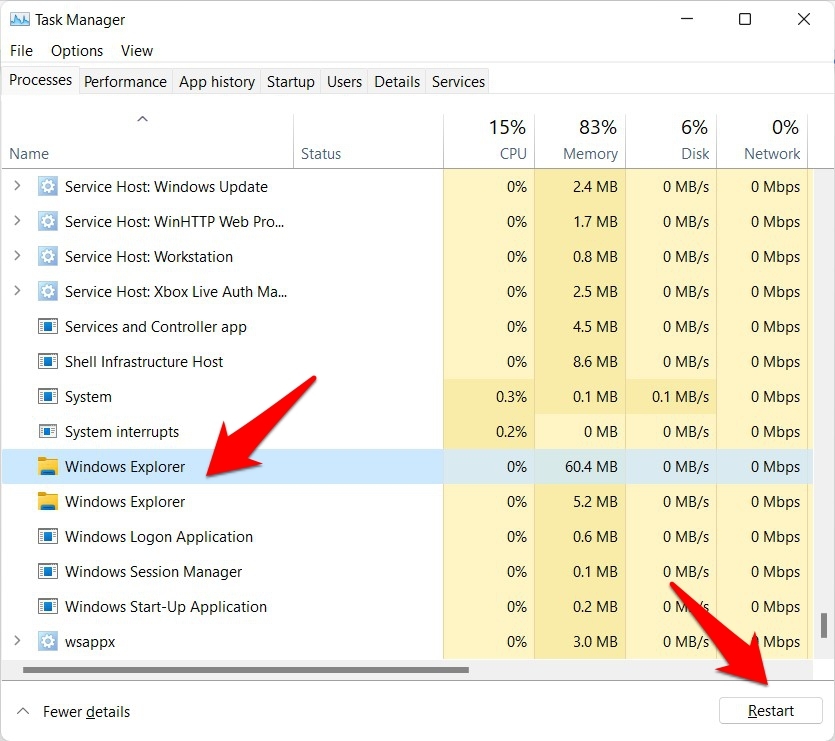
Task: Click the vertical scrollbar thumb
Action: [824, 625]
